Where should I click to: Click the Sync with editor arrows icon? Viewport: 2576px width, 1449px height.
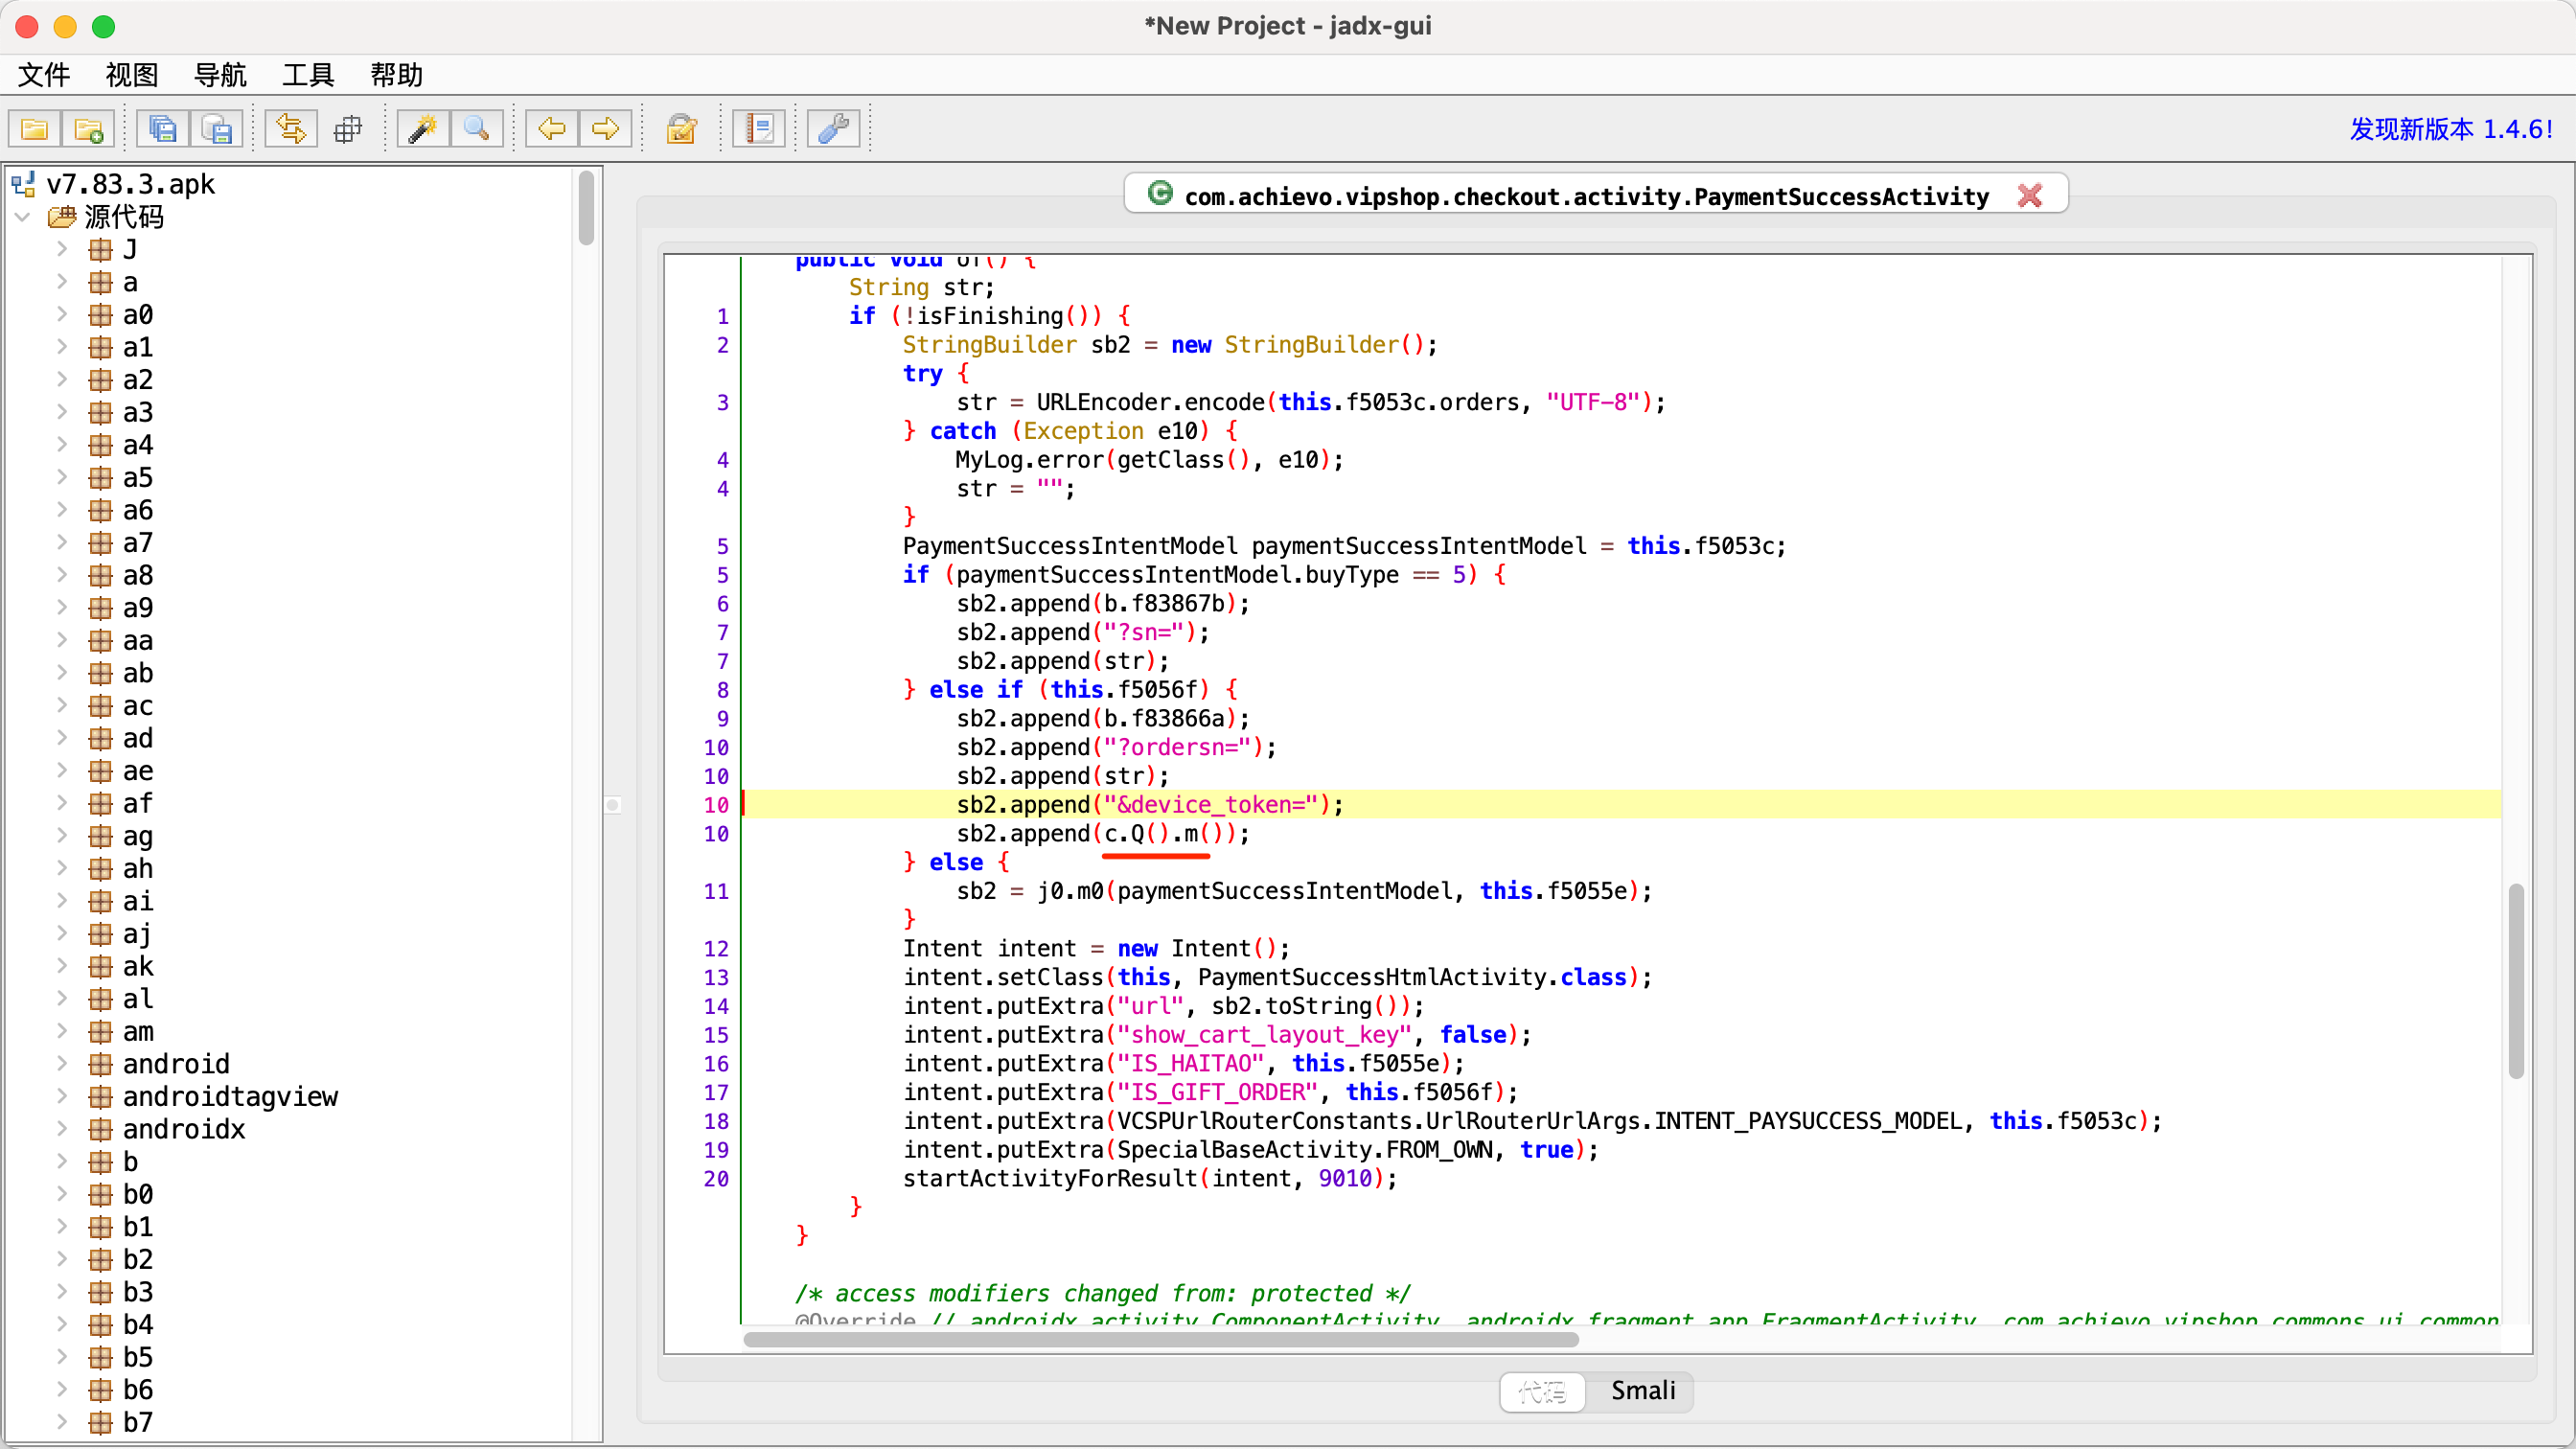tap(291, 129)
